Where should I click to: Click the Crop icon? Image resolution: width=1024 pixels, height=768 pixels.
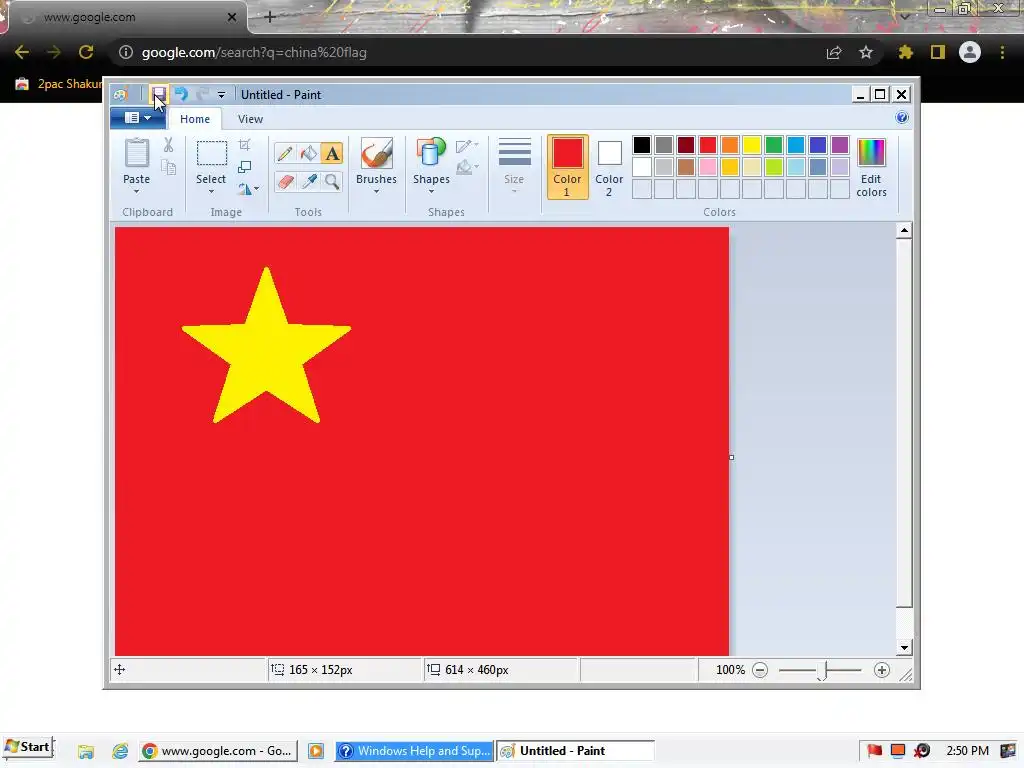(245, 145)
